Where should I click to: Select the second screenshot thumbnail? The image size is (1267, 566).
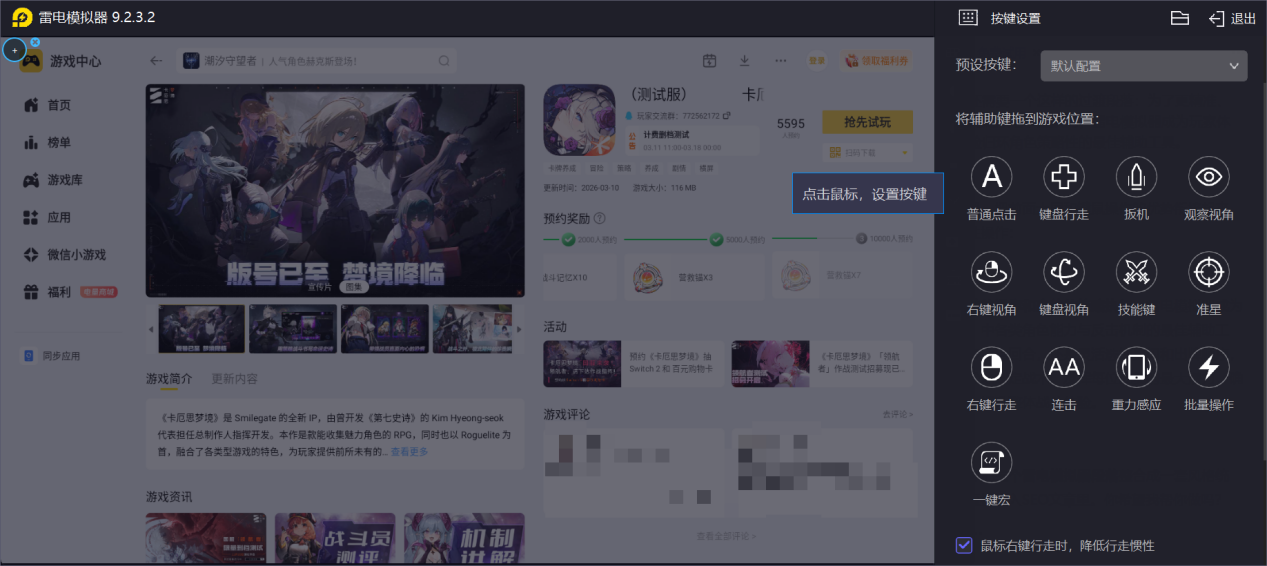coord(293,329)
